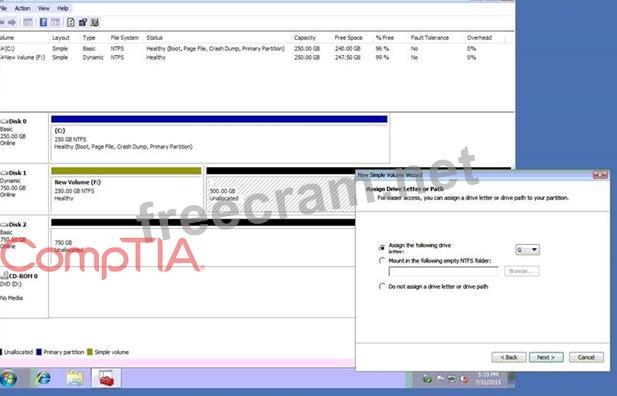Image resolution: width=617 pixels, height=396 pixels.
Task: Click the forward arrow toolbar icon
Action: click(12, 22)
